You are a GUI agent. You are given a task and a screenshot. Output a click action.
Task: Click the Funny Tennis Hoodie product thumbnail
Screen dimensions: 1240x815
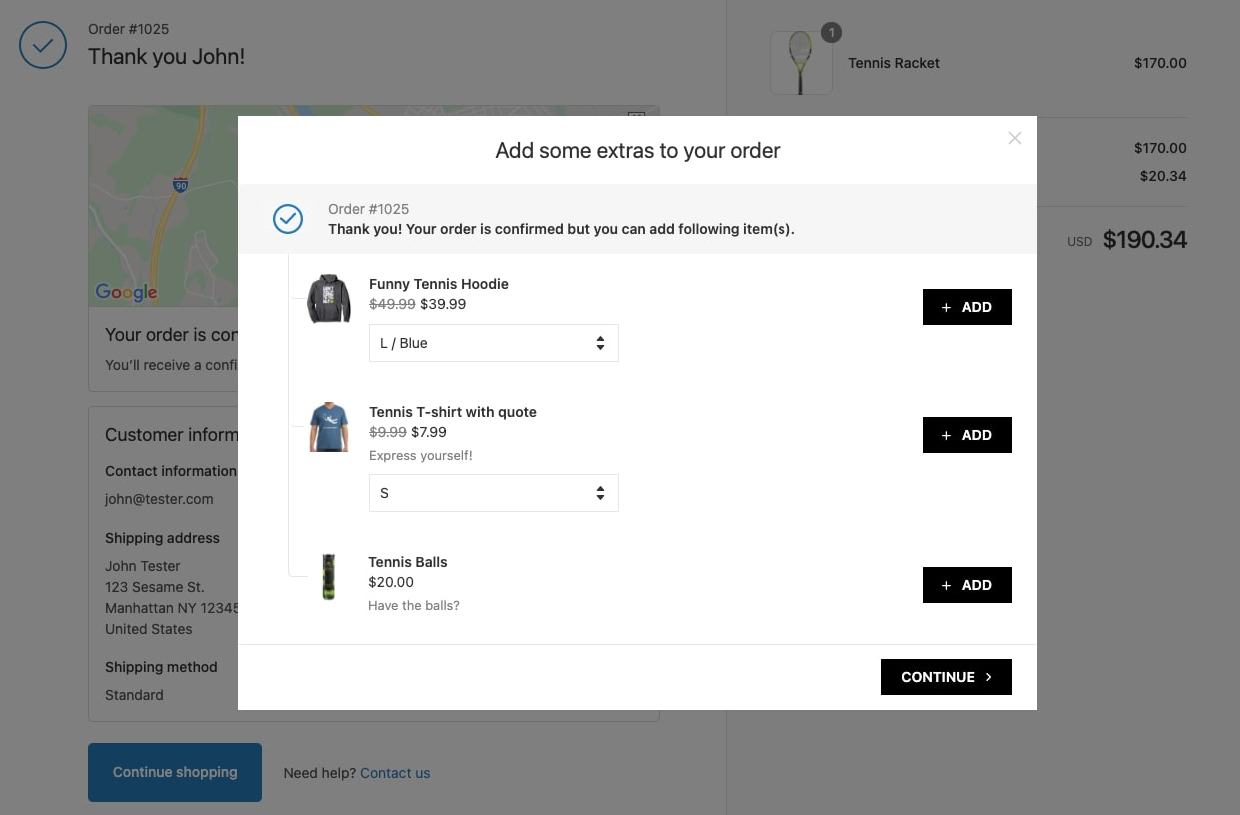point(329,298)
